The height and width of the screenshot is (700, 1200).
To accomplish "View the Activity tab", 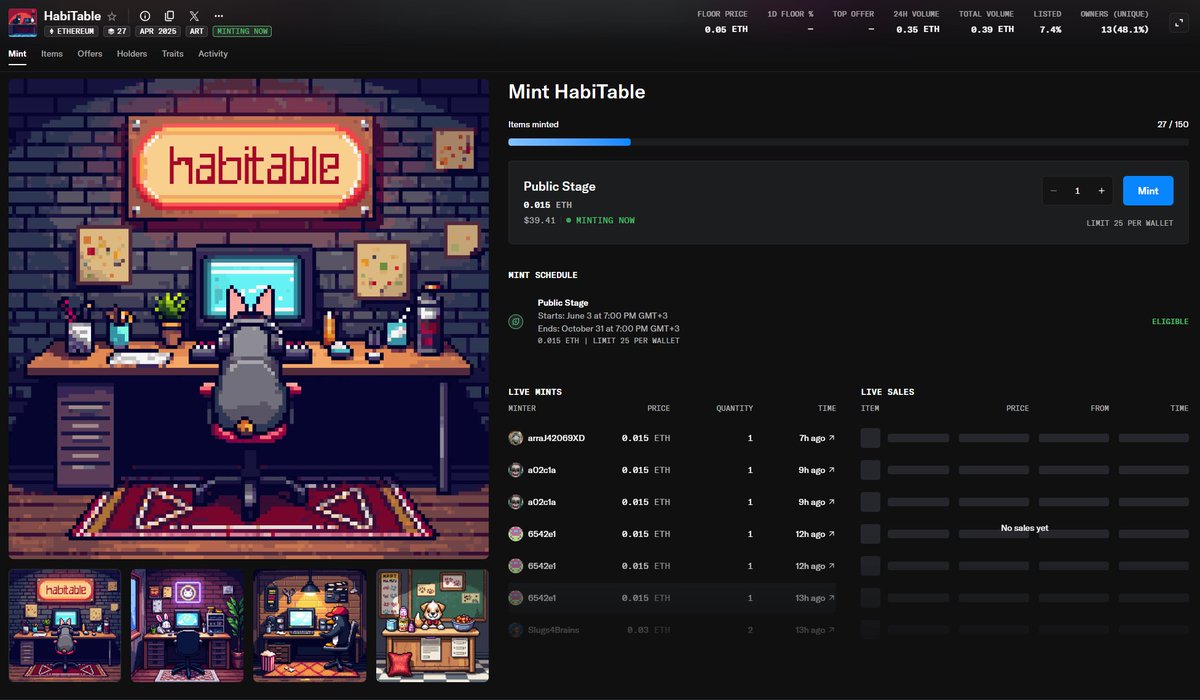I will tap(213, 54).
